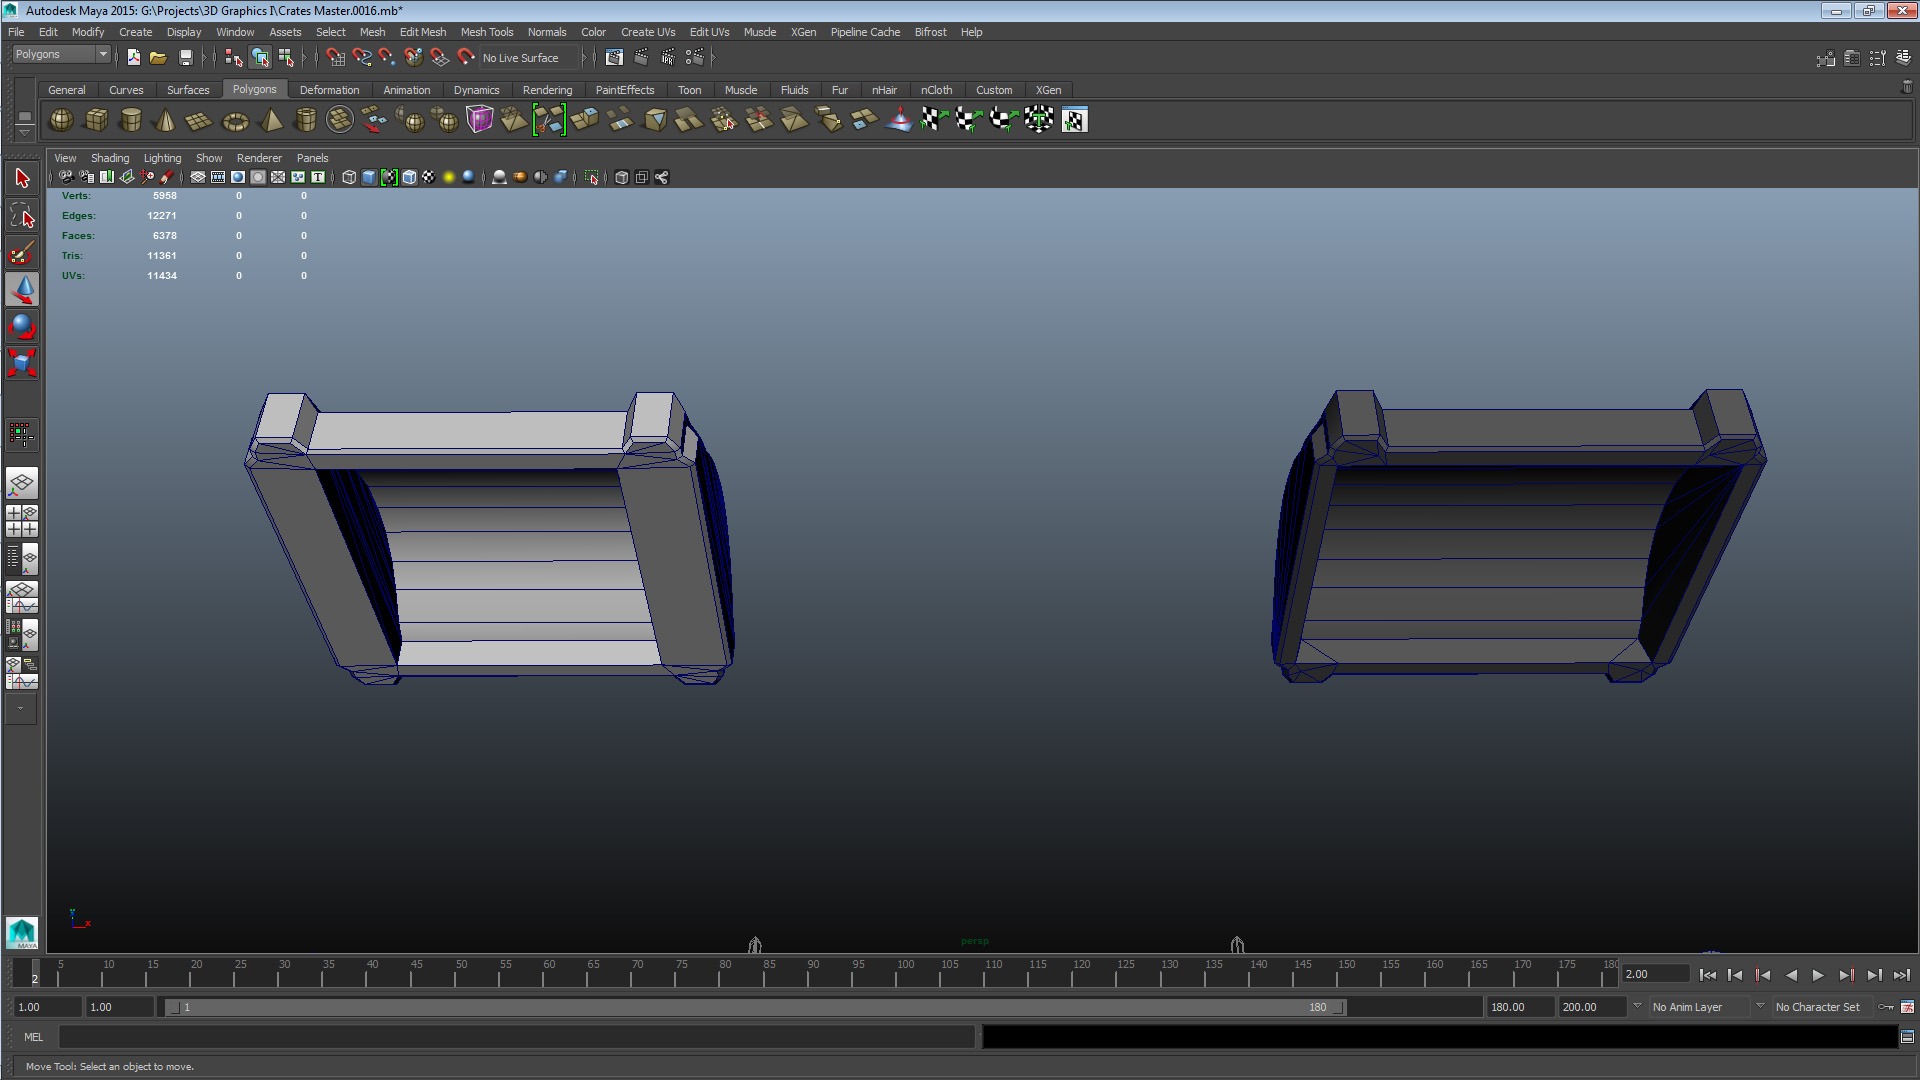Create a polygon cube from the shelf

[x=96, y=120]
